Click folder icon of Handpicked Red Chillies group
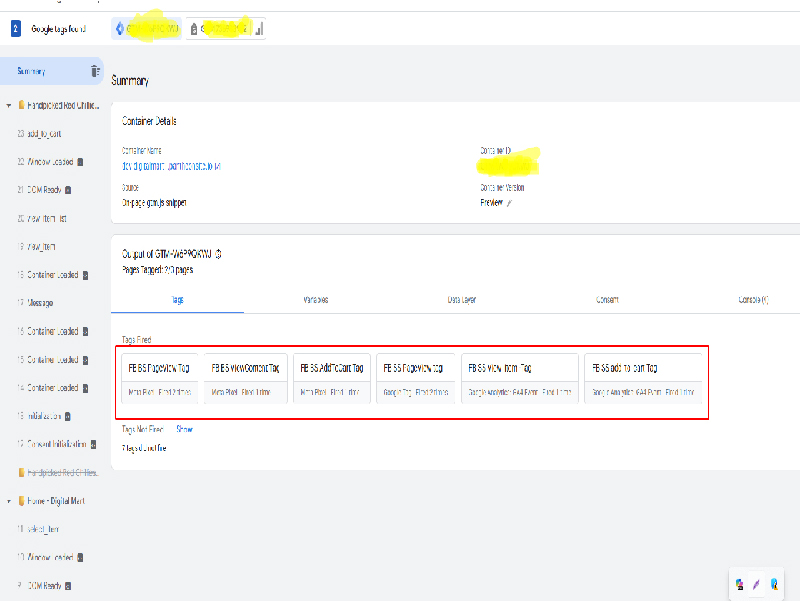This screenshot has height=601, width=800. [21, 105]
